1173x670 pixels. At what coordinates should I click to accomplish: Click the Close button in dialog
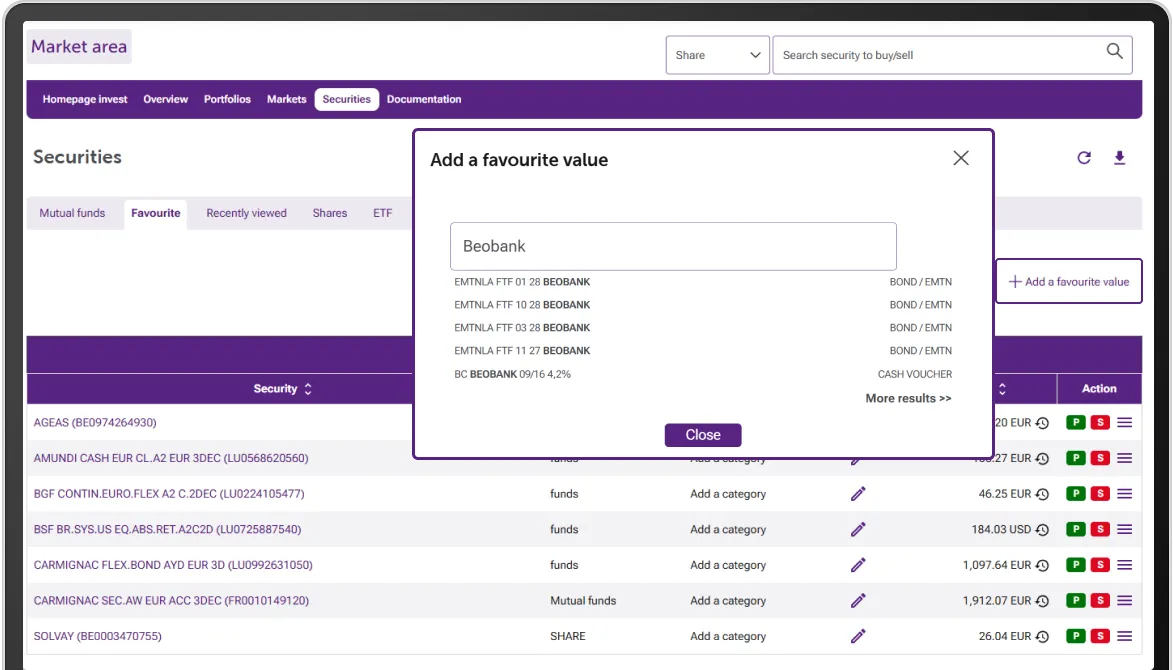tap(703, 435)
